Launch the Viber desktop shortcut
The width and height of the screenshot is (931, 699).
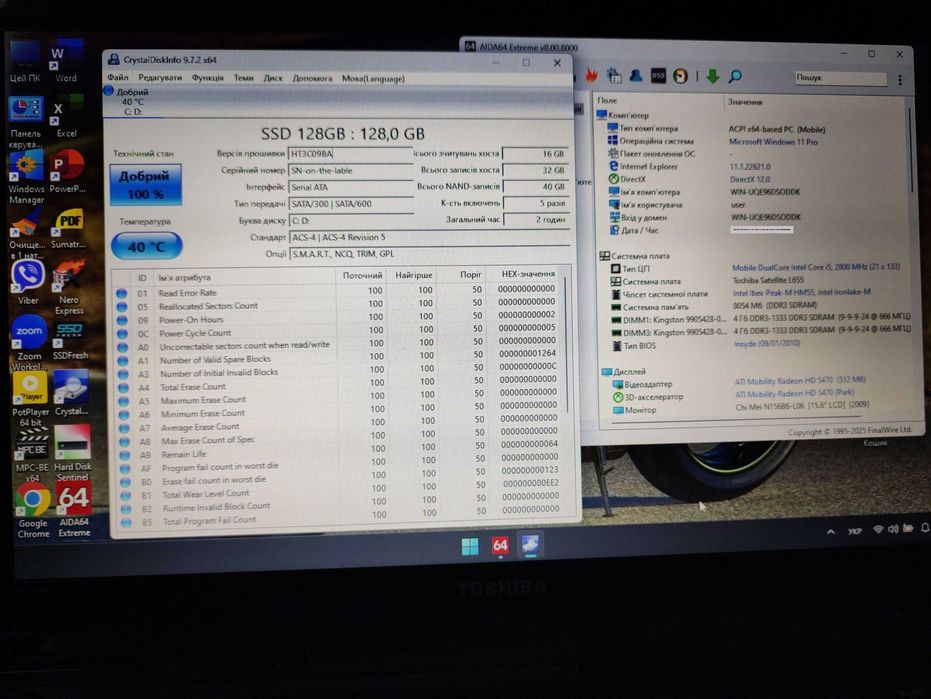pos(27,282)
